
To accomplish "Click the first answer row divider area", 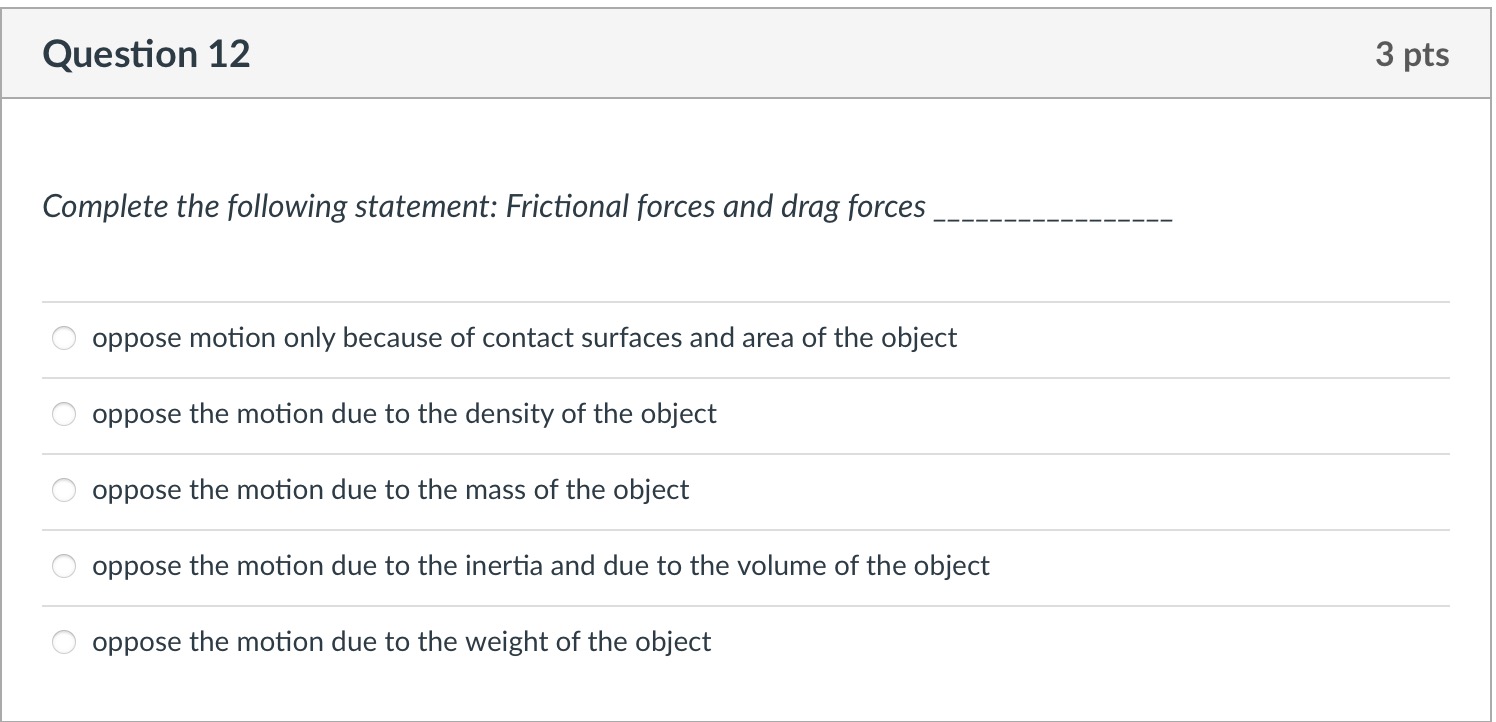I will click(746, 300).
